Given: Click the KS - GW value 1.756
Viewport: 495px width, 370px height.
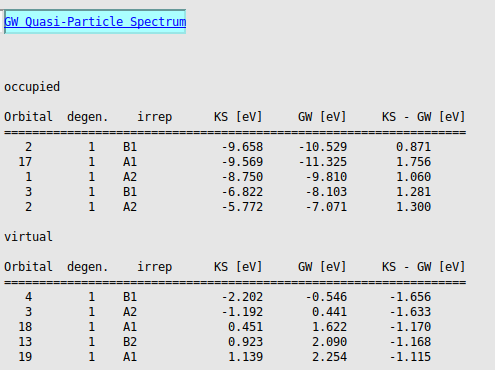Looking at the screenshot, I should pos(413,162).
